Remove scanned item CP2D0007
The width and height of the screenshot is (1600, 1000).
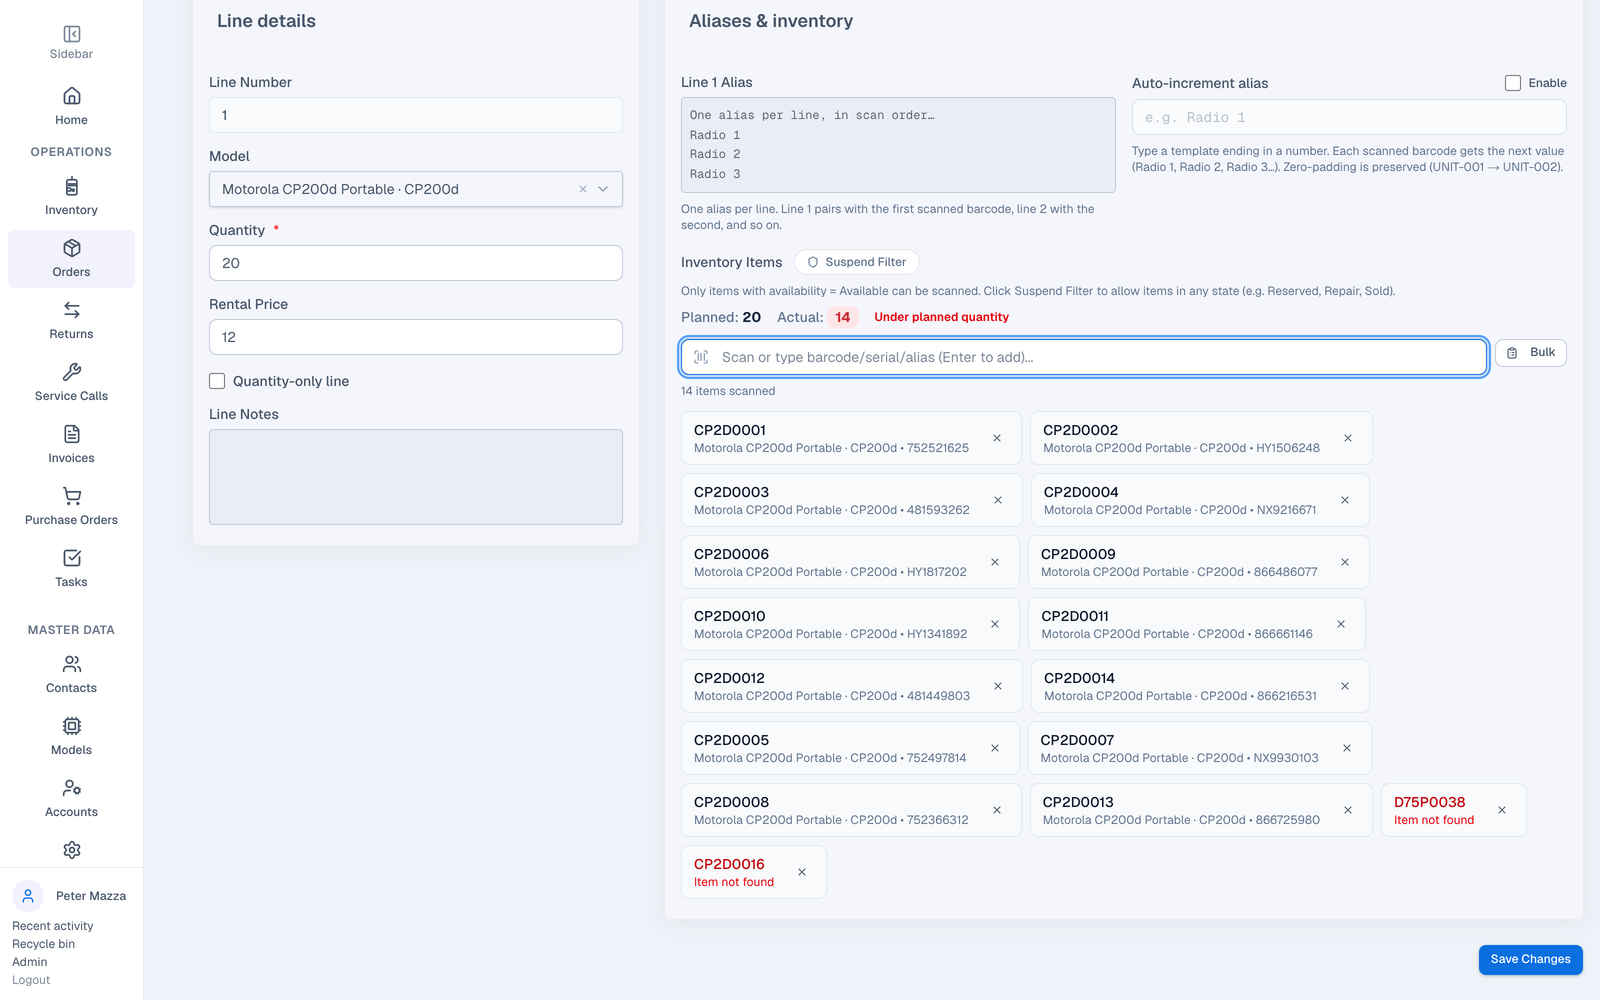pyautogui.click(x=1347, y=748)
